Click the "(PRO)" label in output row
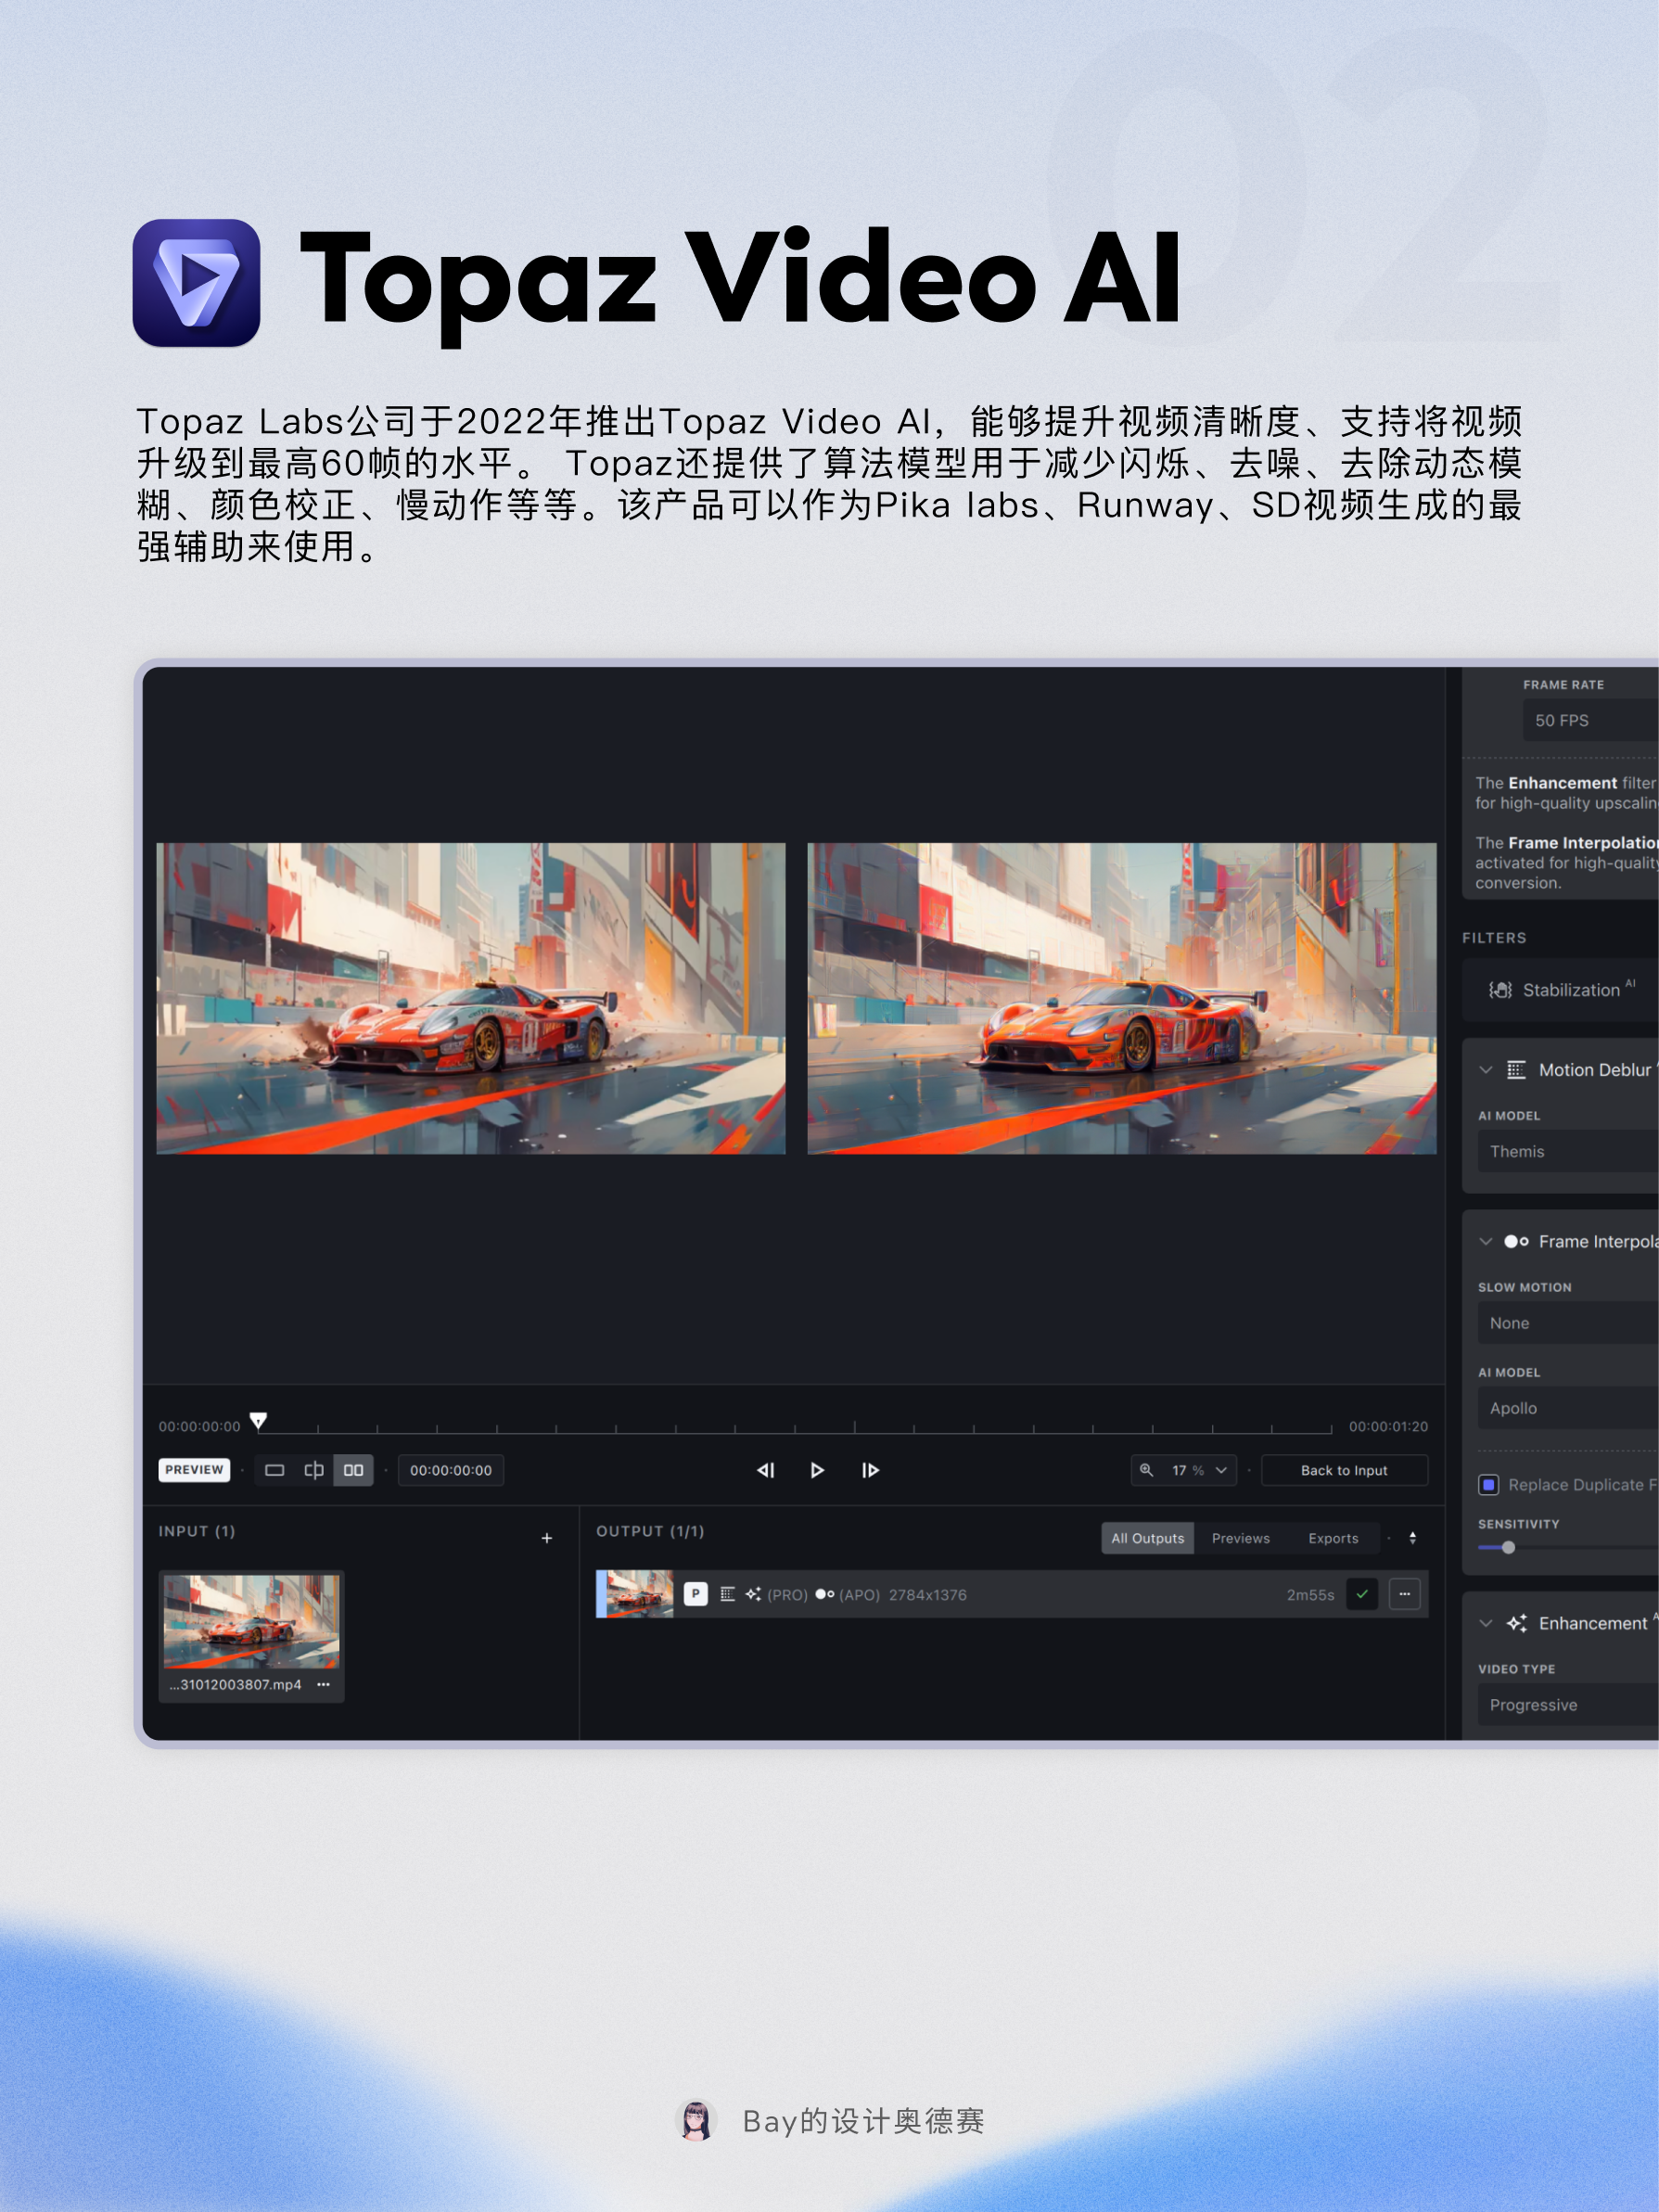 787,1595
